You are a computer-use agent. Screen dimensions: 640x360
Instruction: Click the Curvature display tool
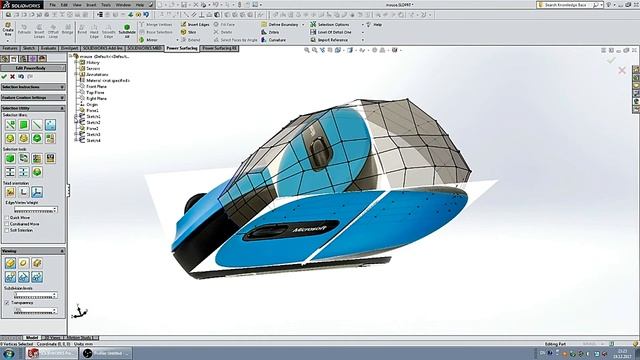[273, 40]
